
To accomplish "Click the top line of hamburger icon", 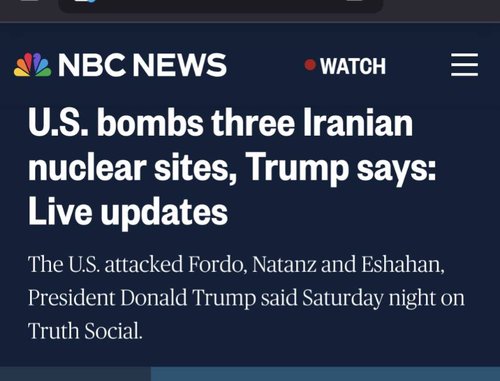I will (x=464, y=54).
